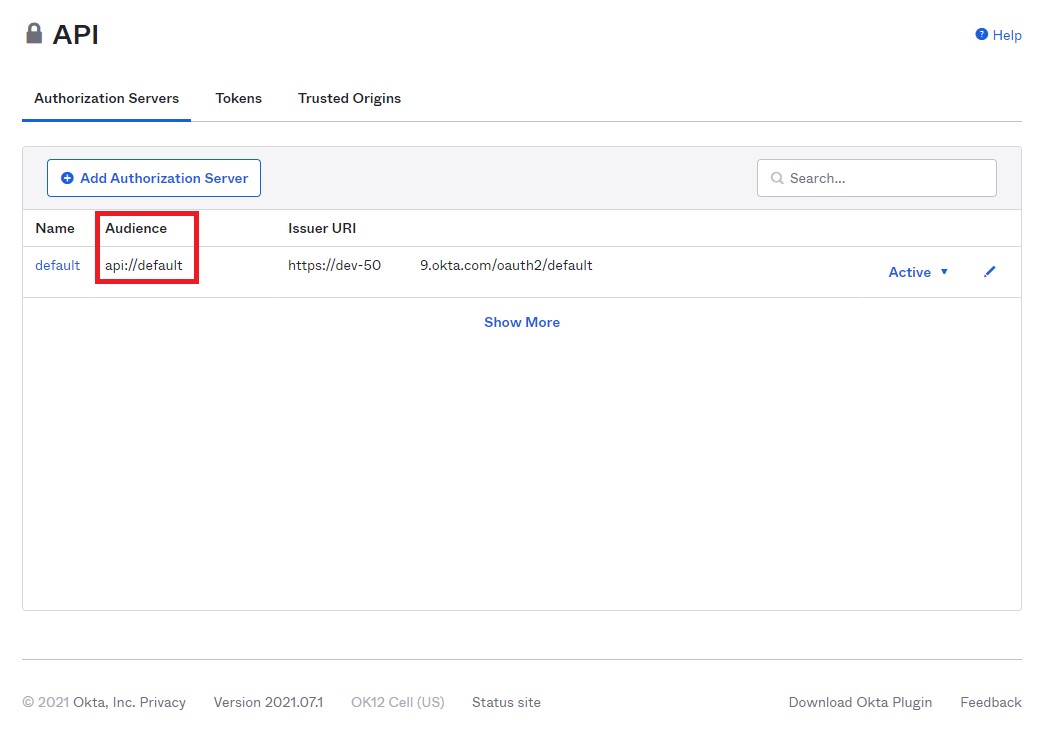Open the Status site link
The height and width of the screenshot is (733, 1044).
[x=506, y=702]
